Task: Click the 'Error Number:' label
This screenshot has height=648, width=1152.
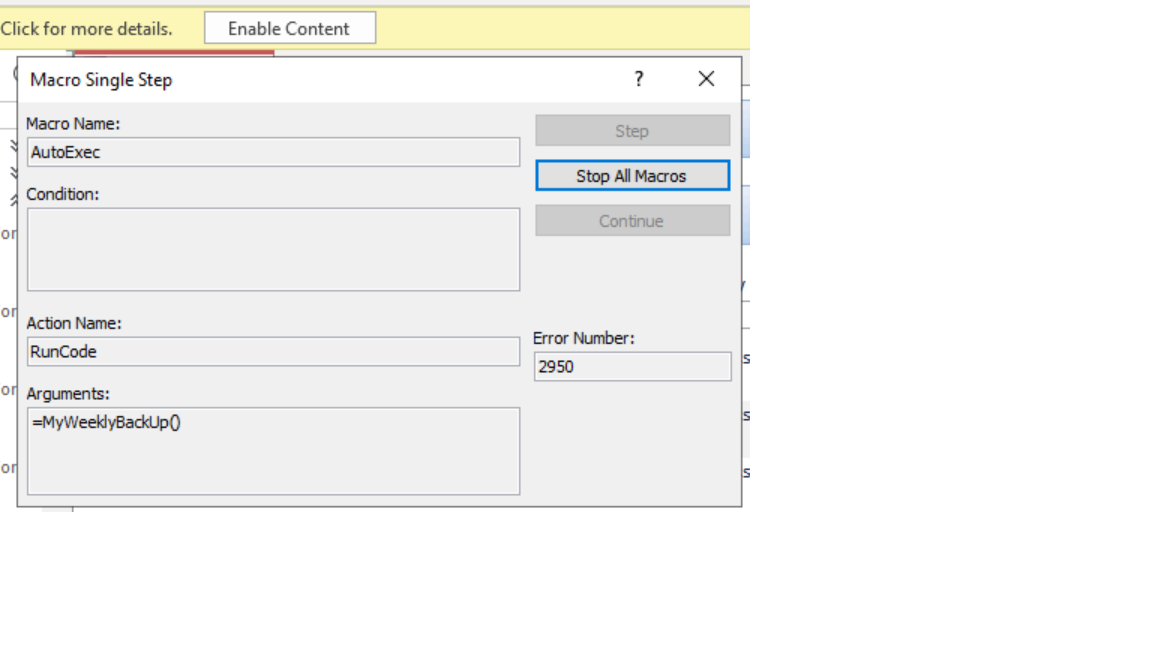Action: (x=584, y=339)
